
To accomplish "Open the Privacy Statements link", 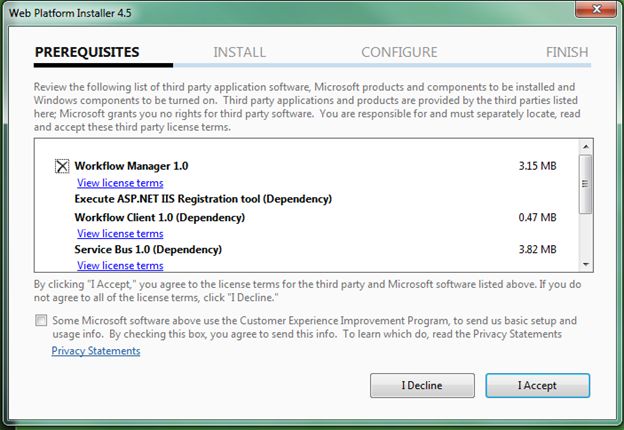I will (96, 351).
